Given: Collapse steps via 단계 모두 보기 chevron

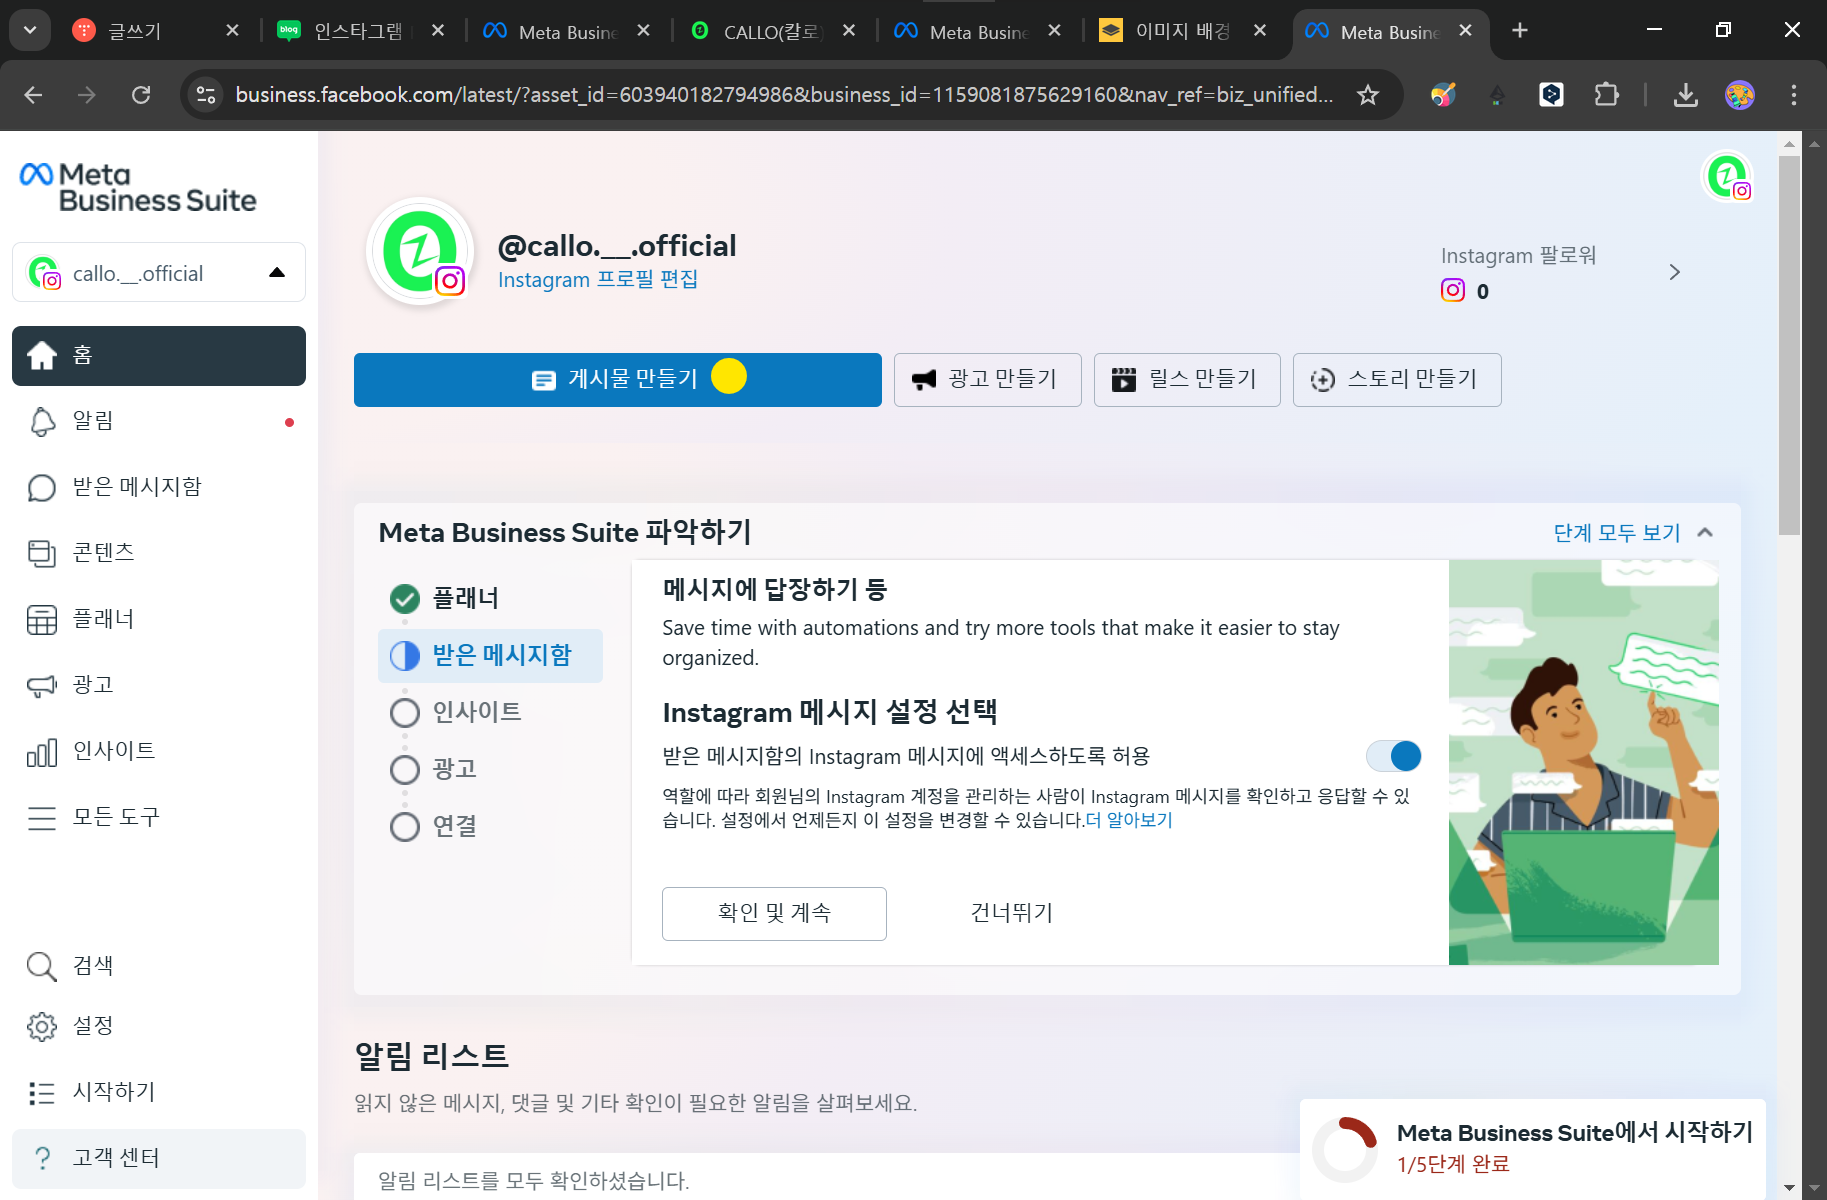Looking at the screenshot, I should [1706, 532].
